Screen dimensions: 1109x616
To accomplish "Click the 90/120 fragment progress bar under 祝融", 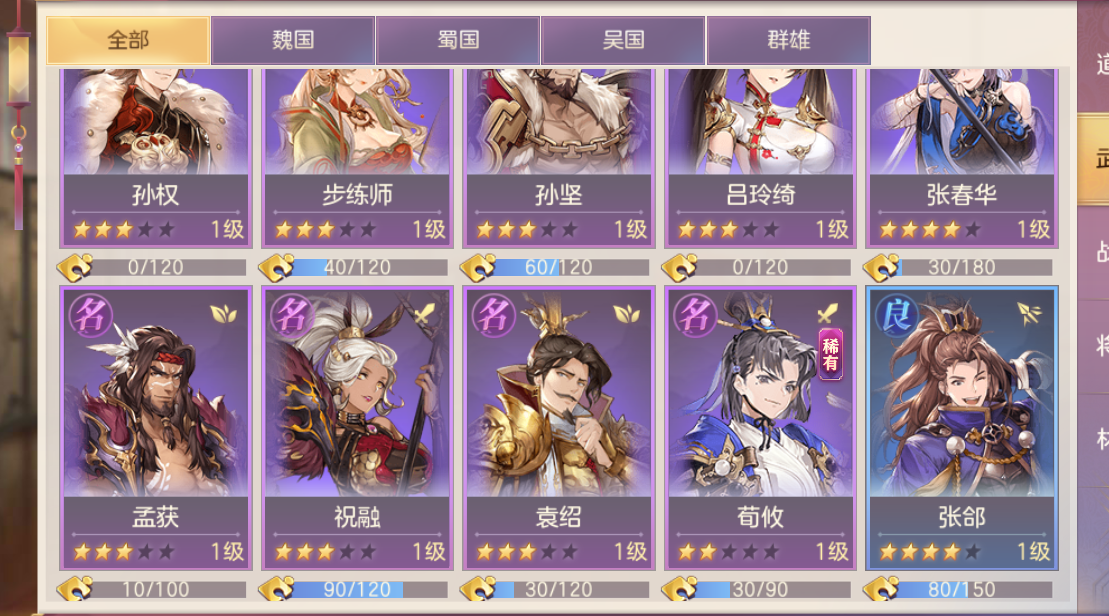I will [357, 589].
